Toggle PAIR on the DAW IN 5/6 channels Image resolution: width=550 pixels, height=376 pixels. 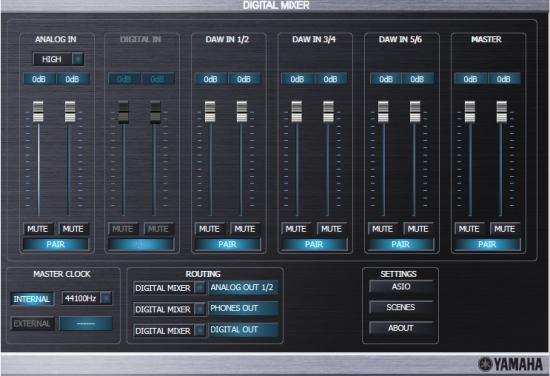click(x=401, y=244)
